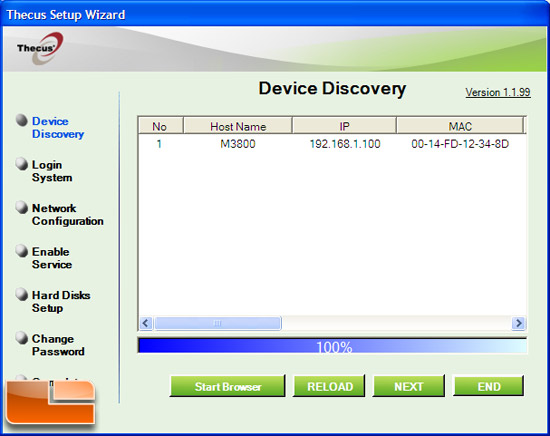Sort by the MAC column header

pyautogui.click(x=460, y=126)
